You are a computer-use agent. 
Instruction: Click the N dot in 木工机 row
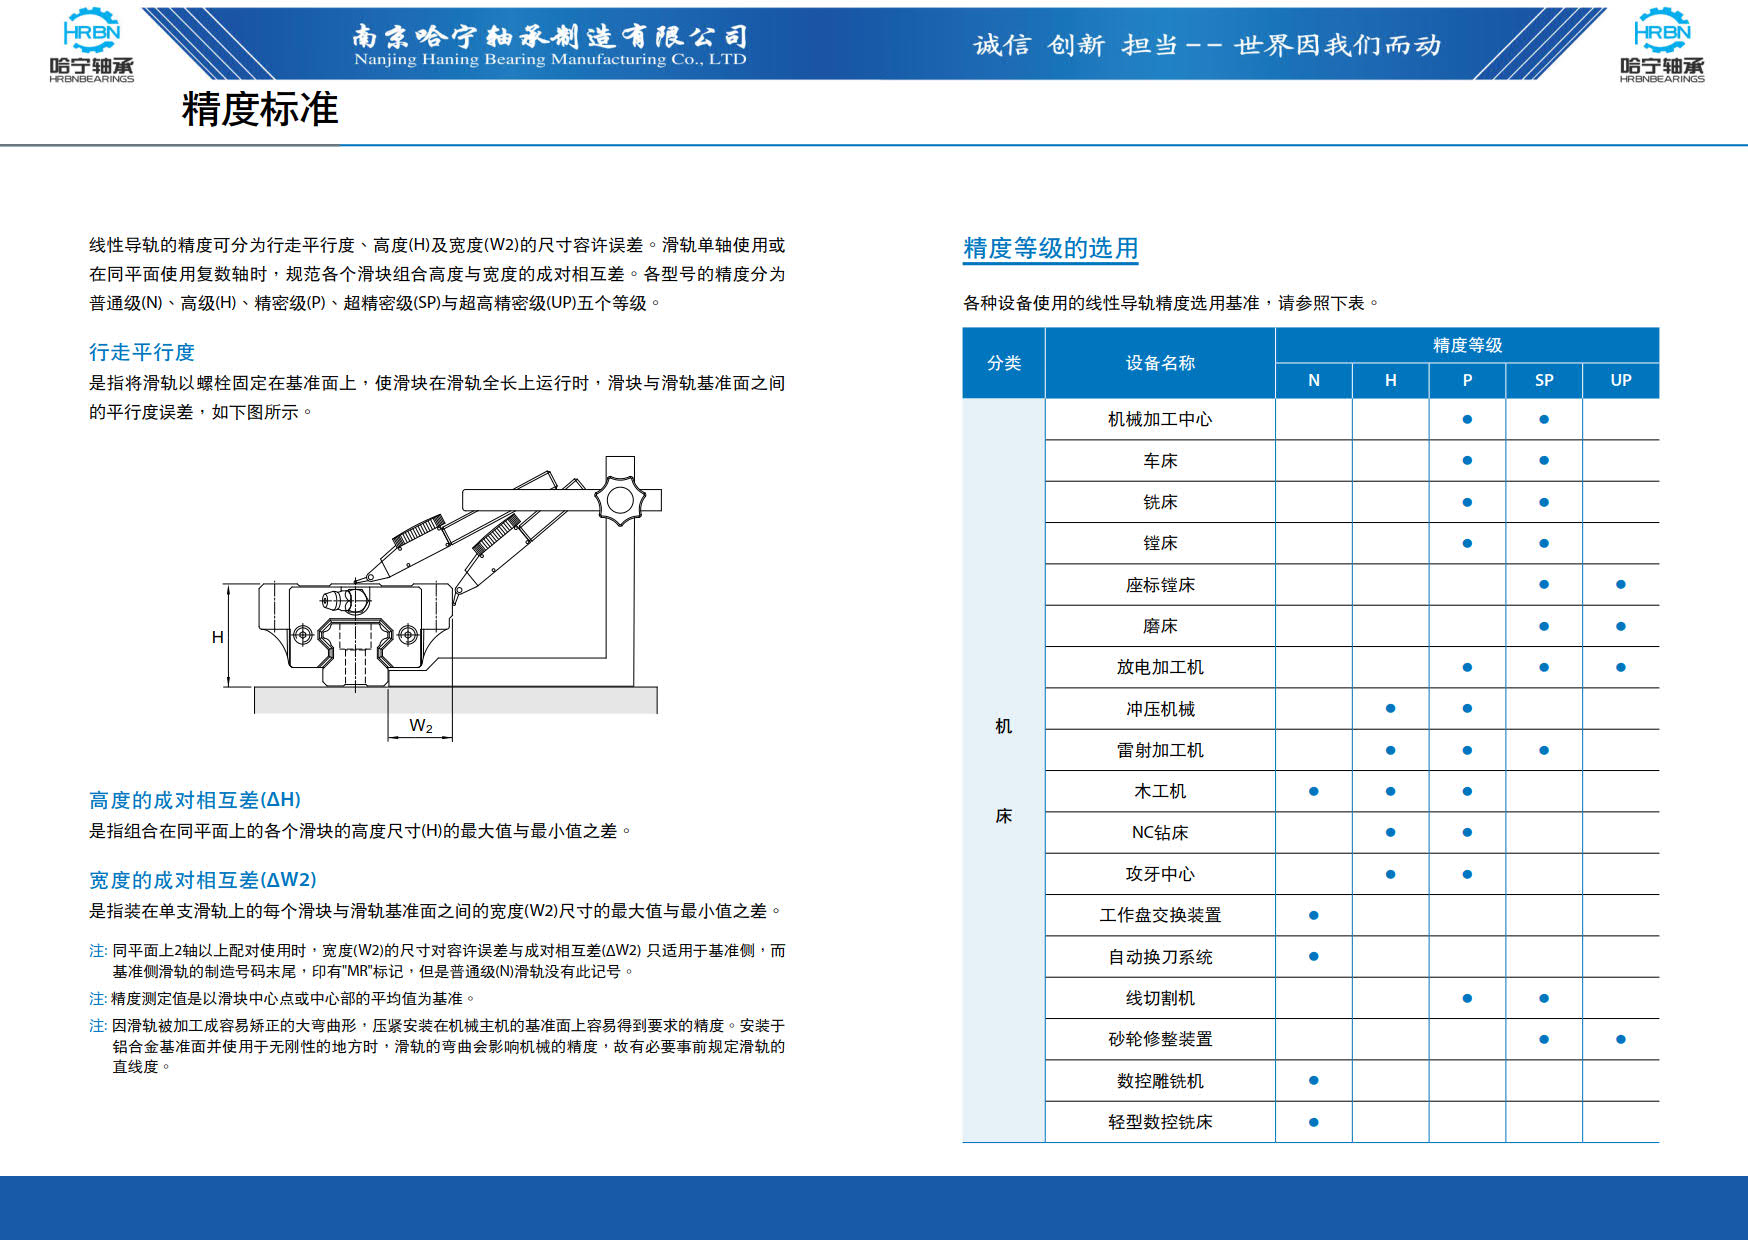point(1314,791)
